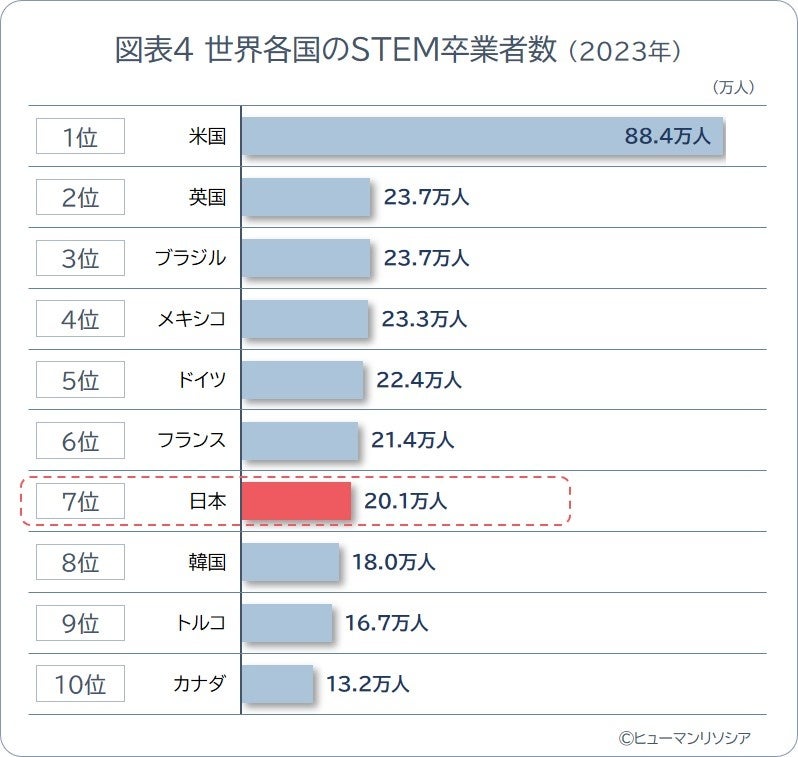Select the 20.1万人 value label
The image size is (798, 757).
click(x=405, y=501)
